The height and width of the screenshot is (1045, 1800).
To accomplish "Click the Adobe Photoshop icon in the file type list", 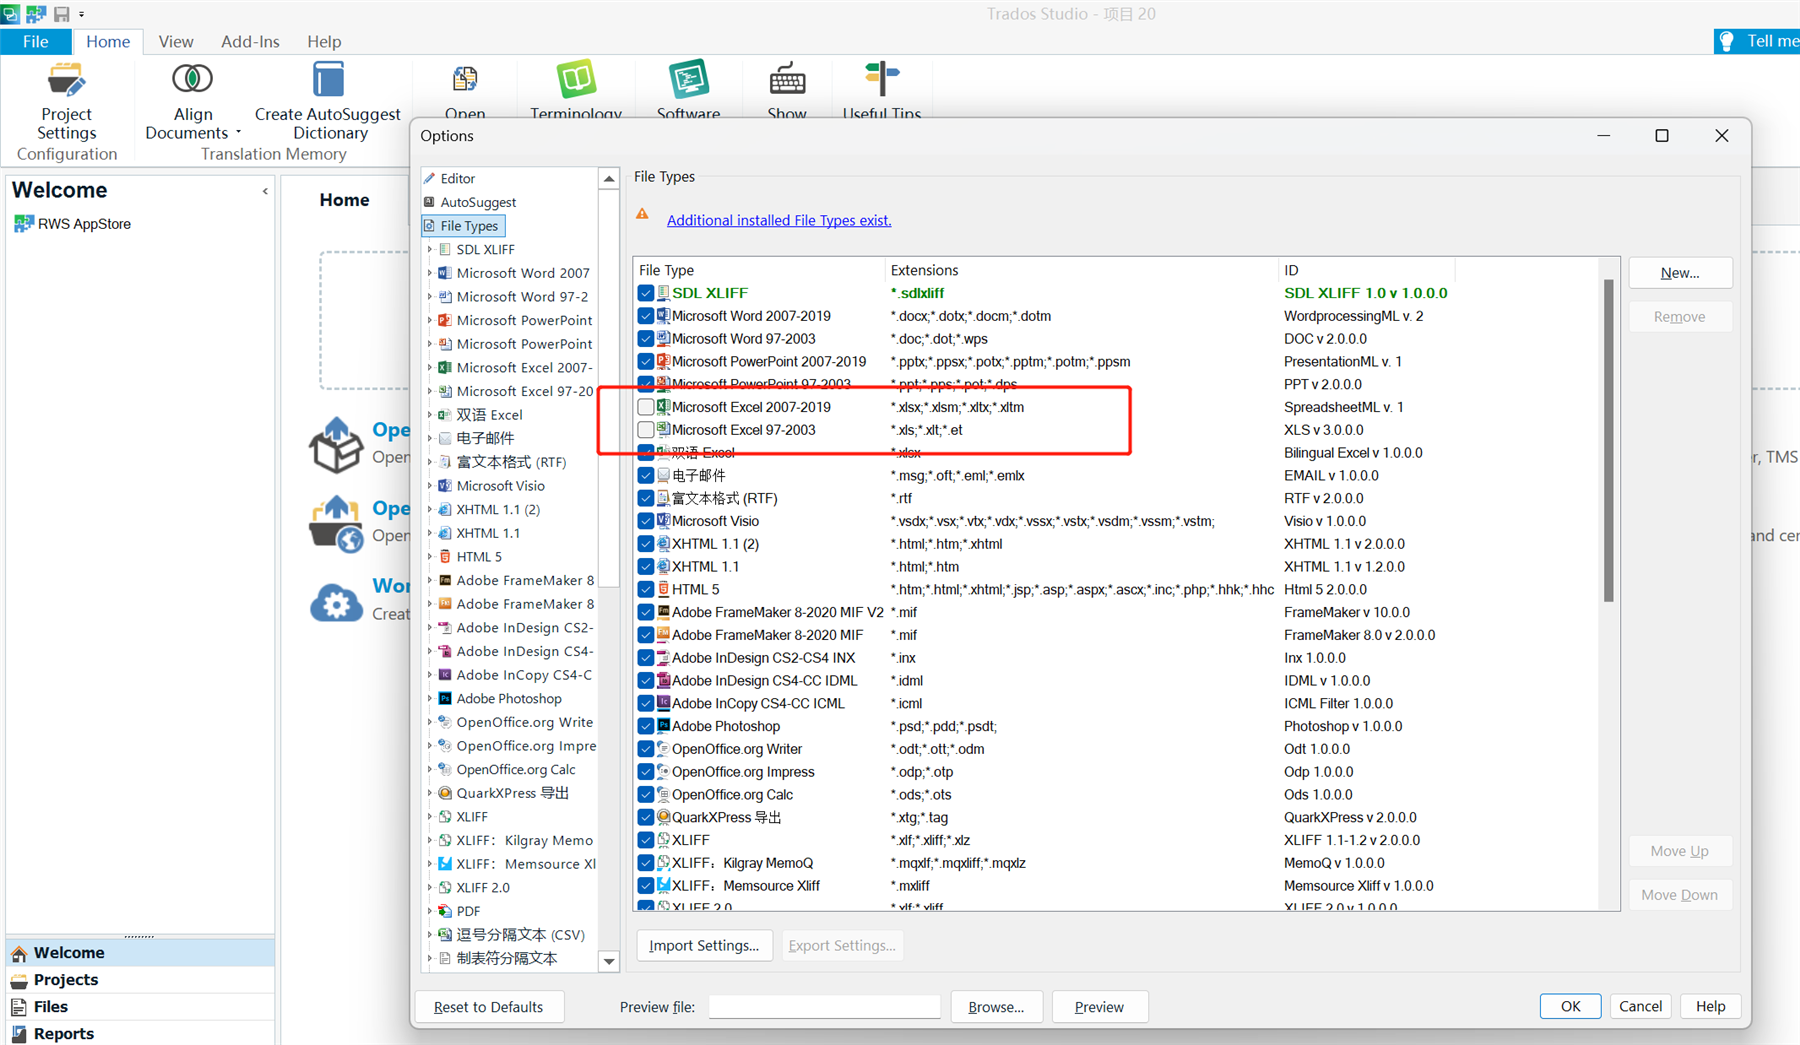I will [663, 726].
